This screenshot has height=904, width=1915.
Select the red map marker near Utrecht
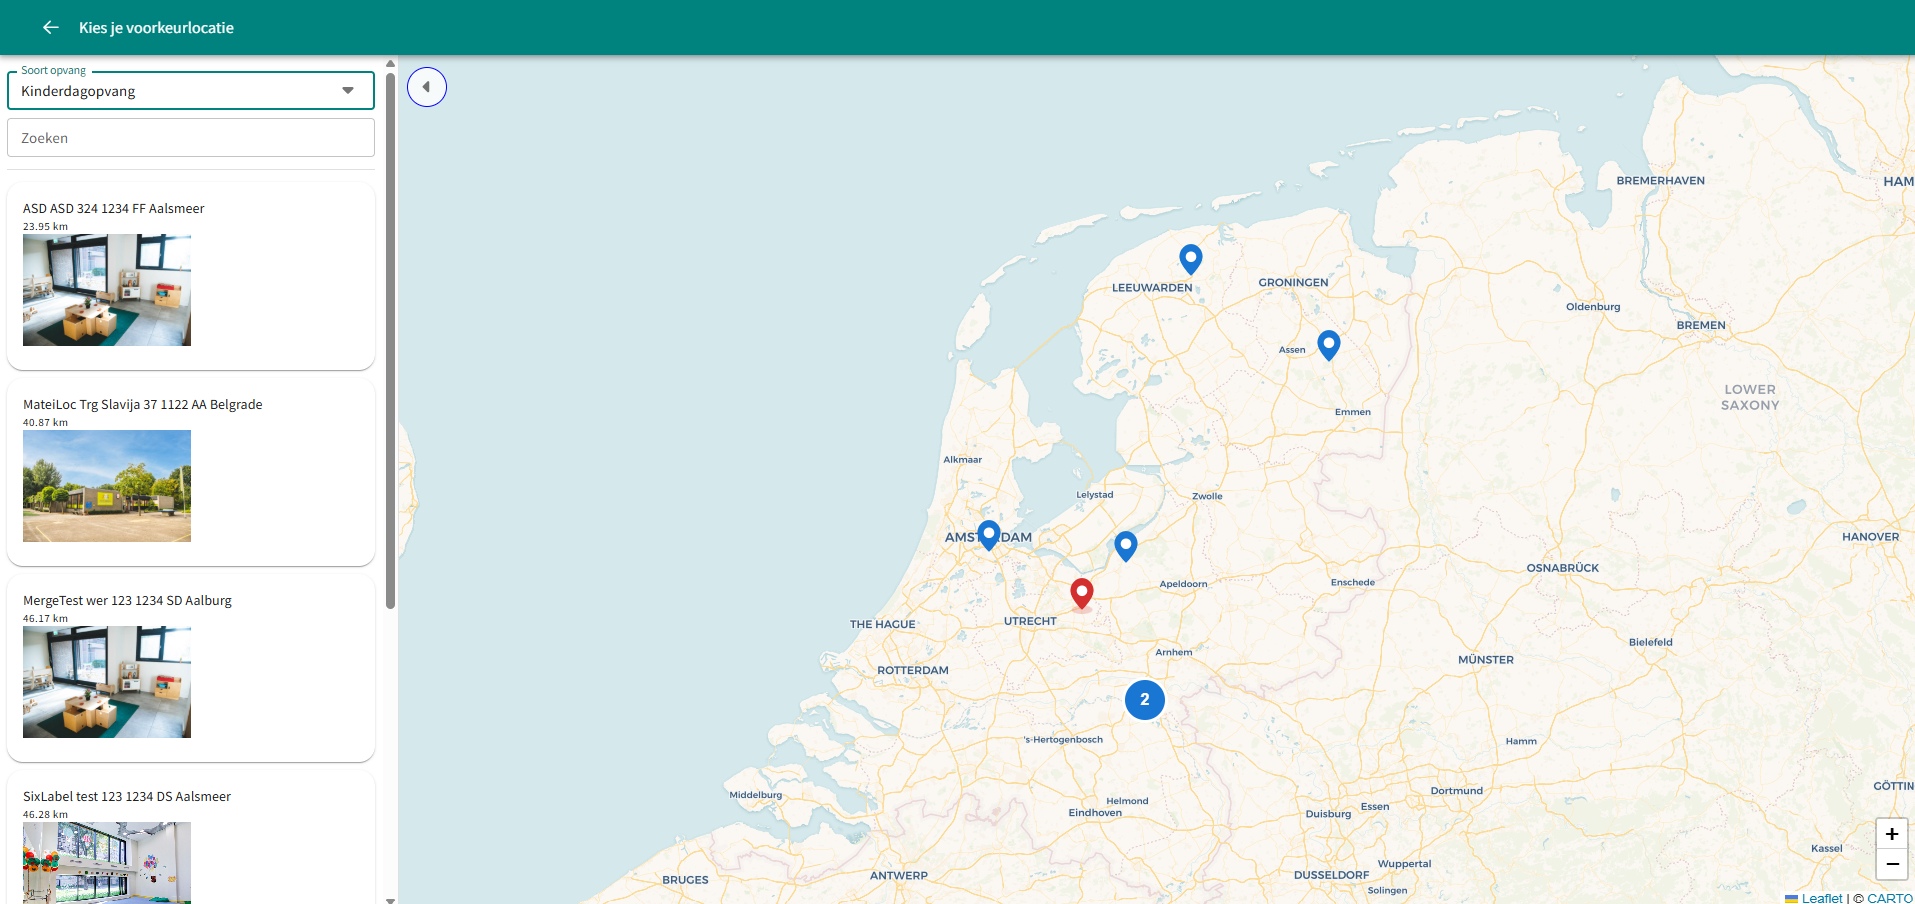click(x=1081, y=592)
